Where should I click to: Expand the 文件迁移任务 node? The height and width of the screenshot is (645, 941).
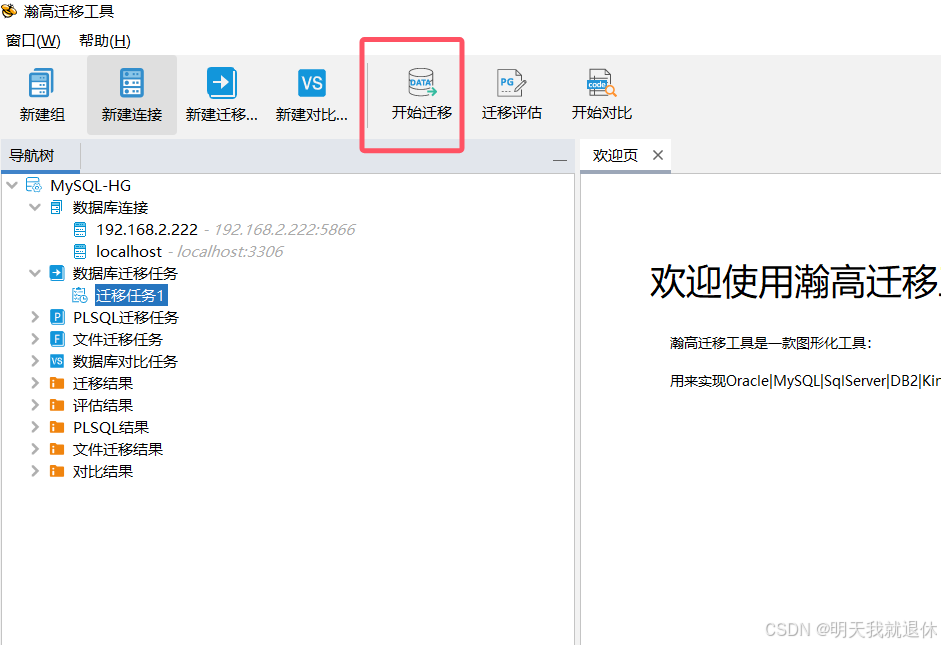coord(35,340)
